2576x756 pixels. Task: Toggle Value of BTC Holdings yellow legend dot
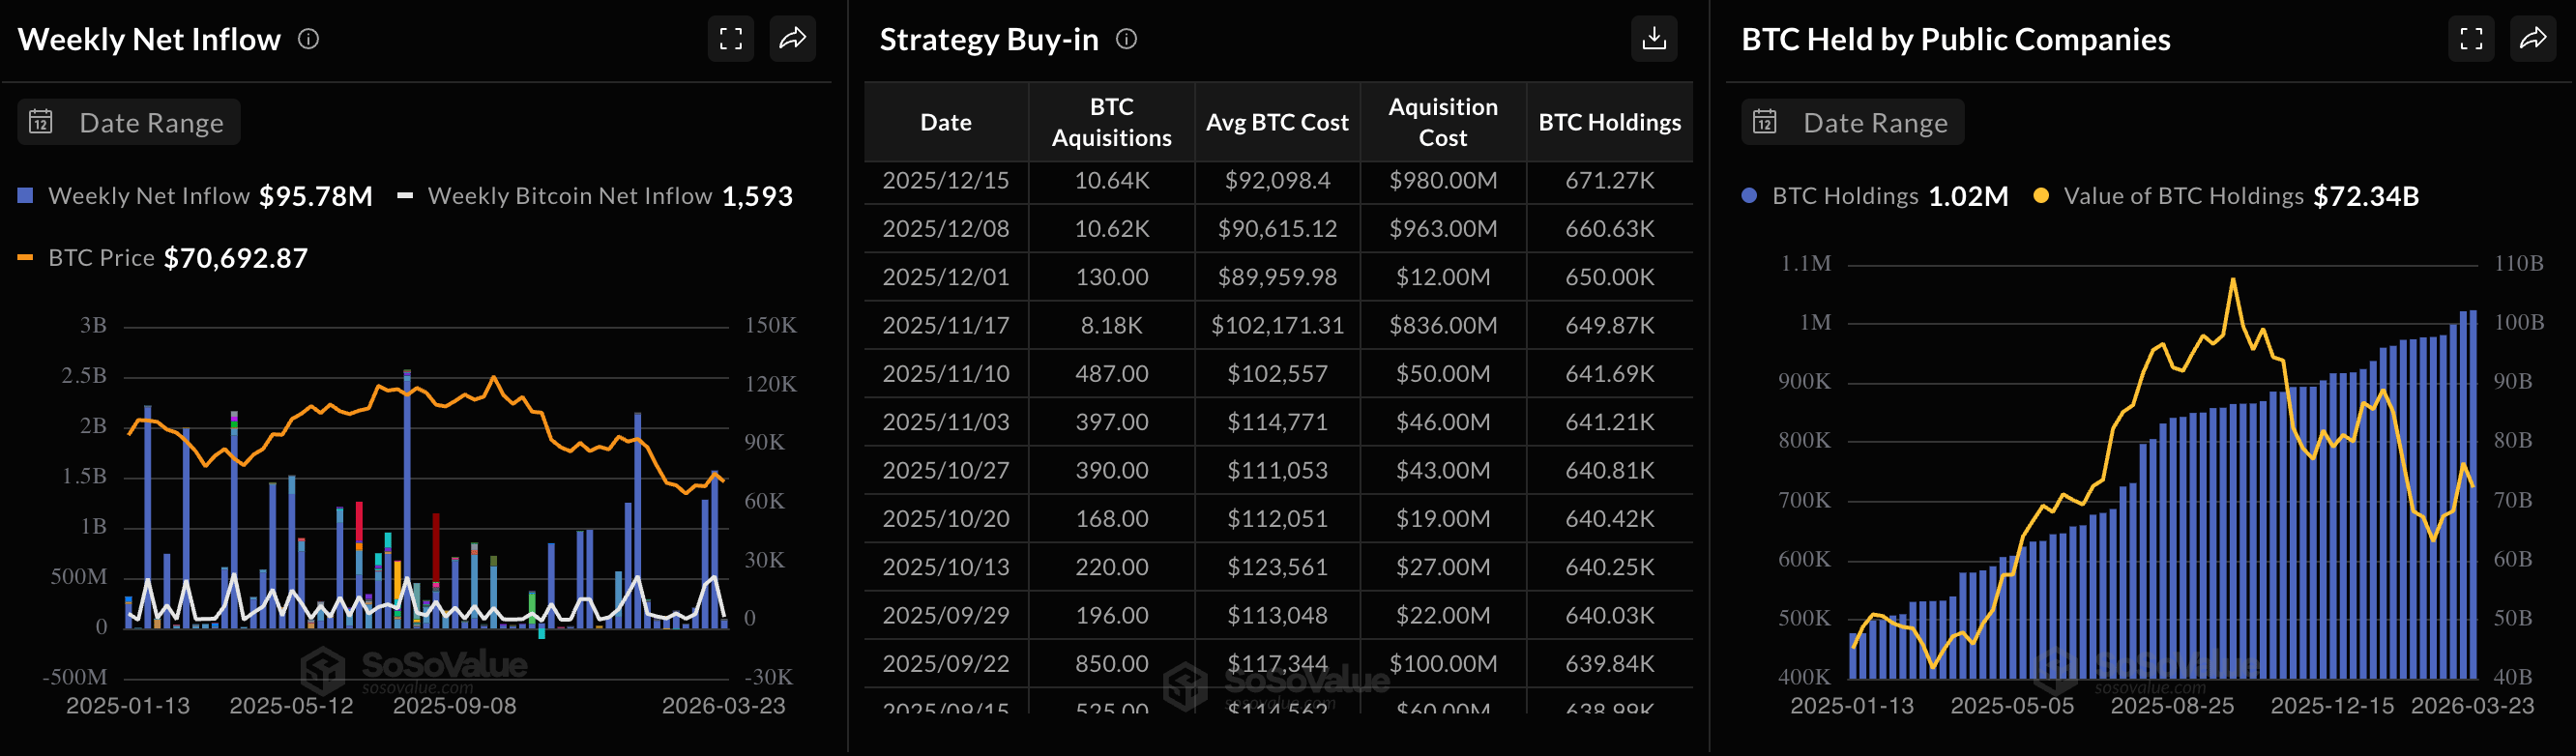click(x=2041, y=196)
